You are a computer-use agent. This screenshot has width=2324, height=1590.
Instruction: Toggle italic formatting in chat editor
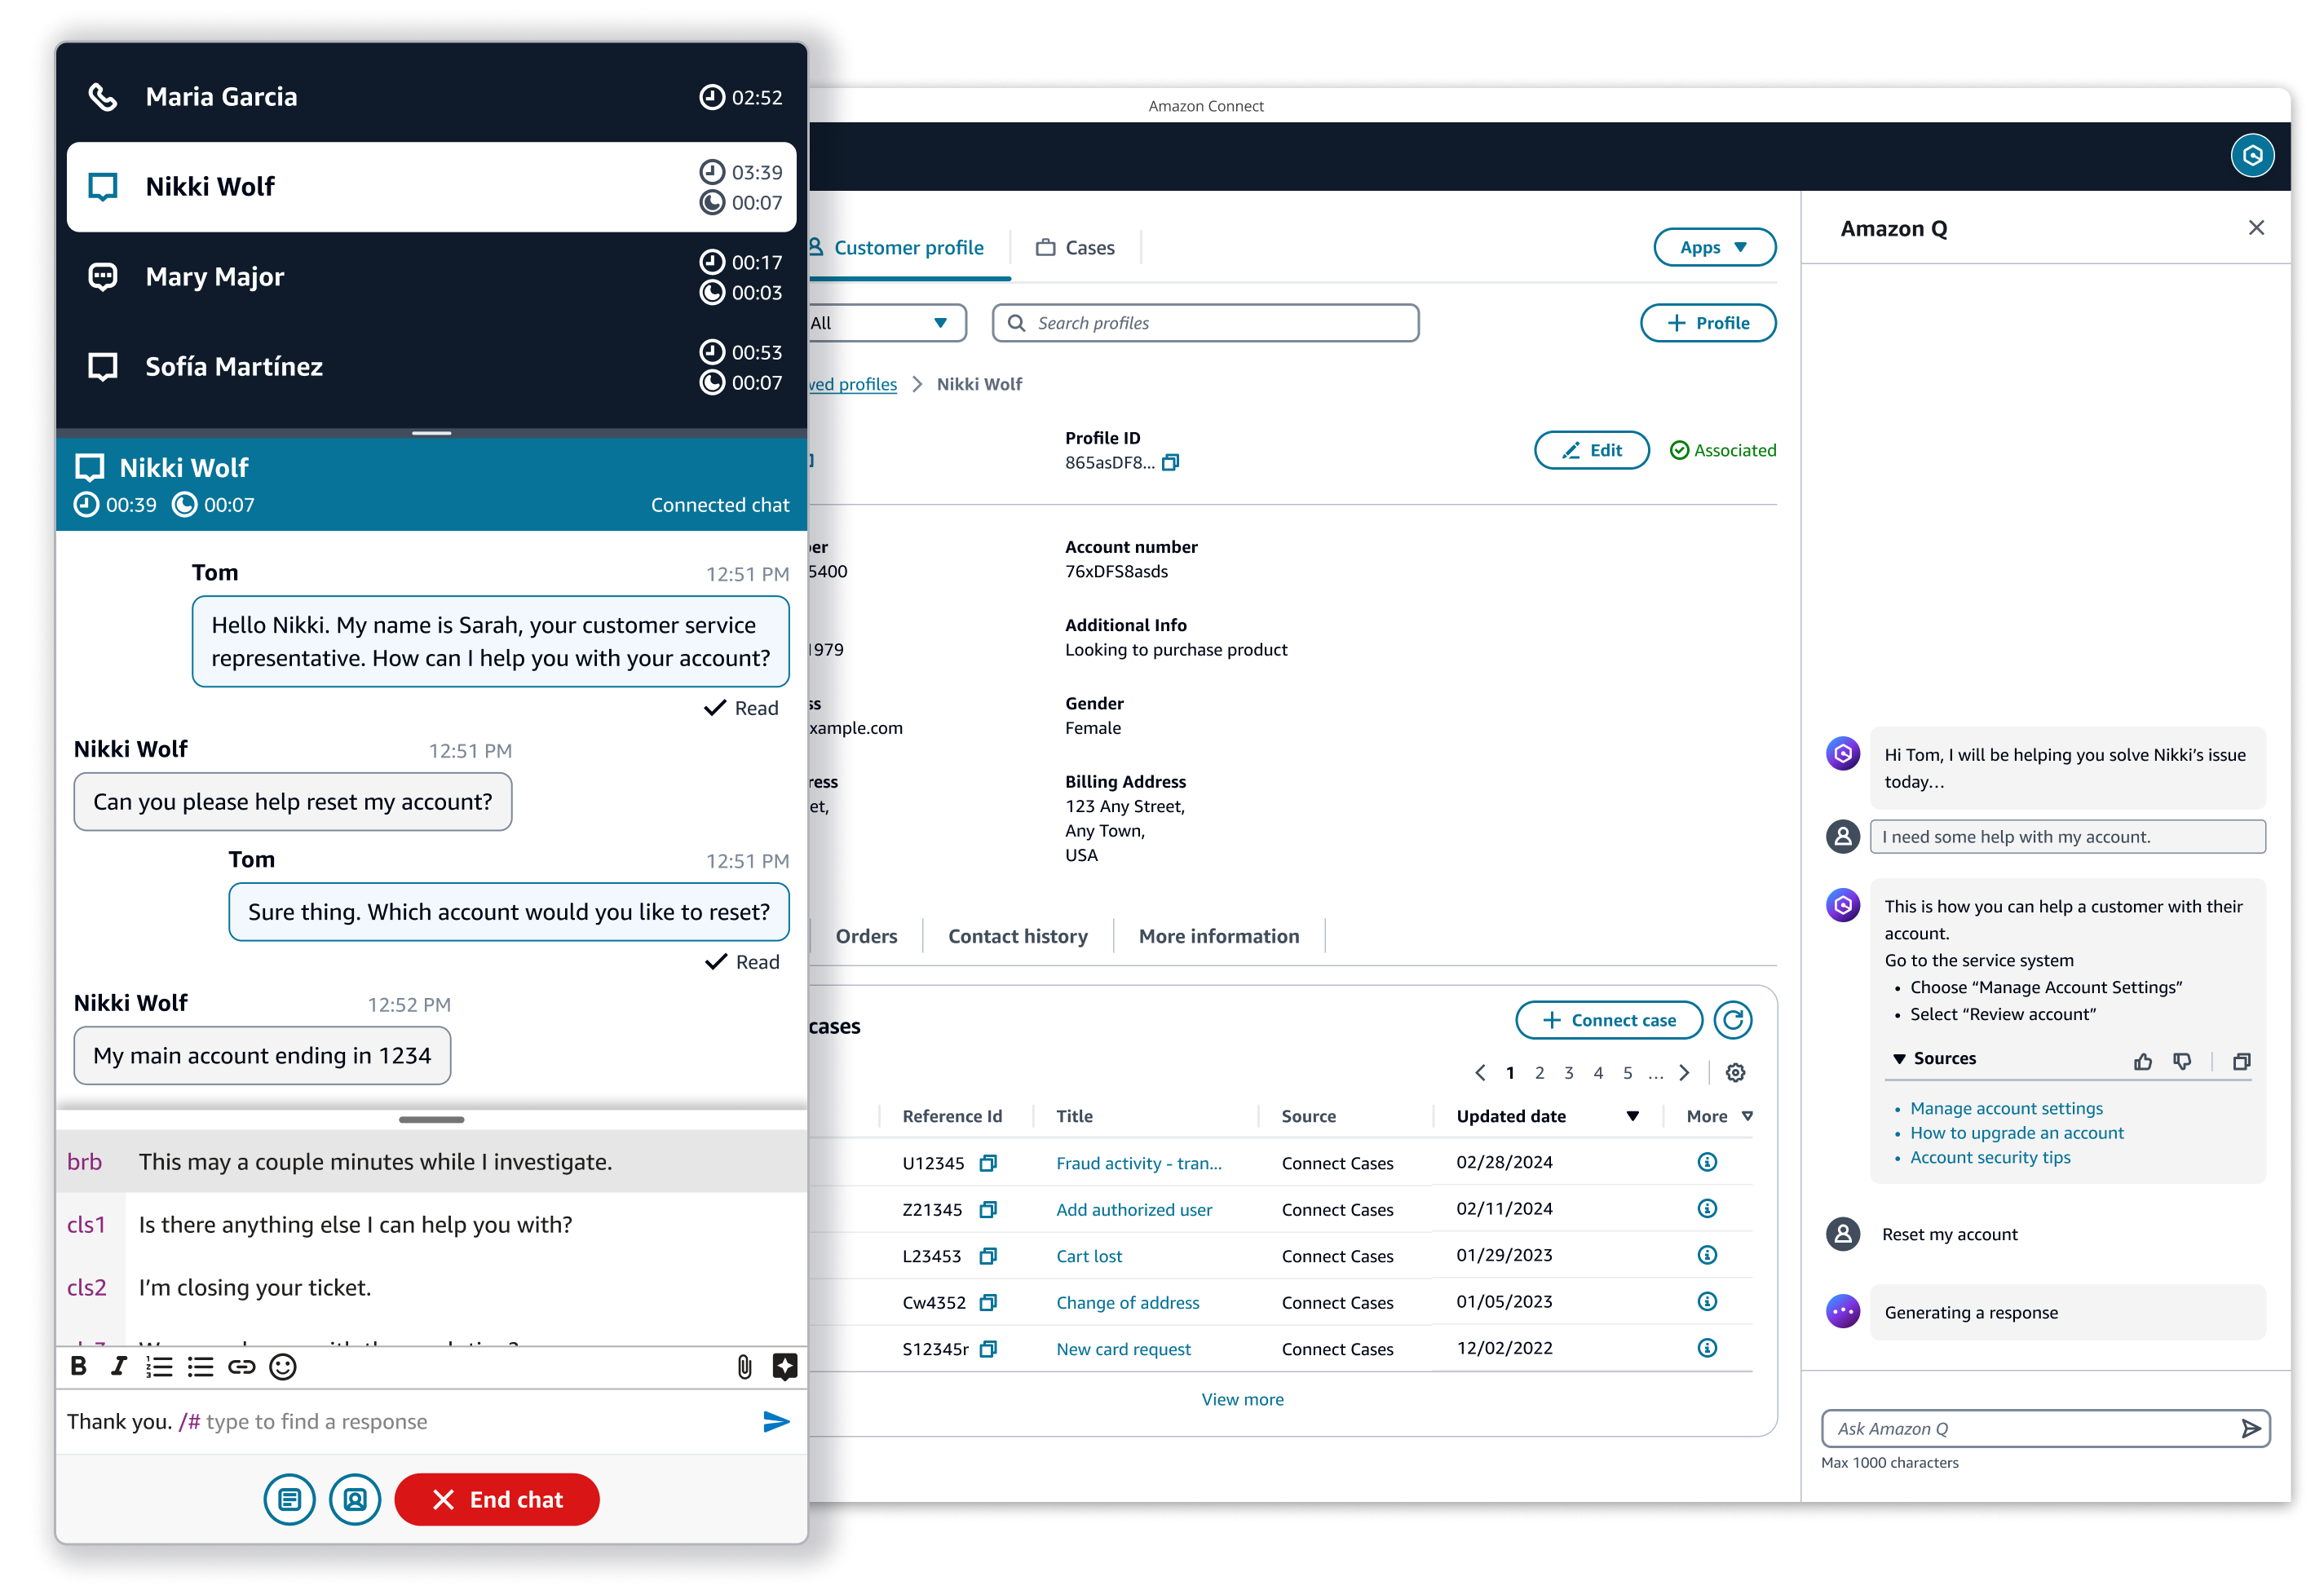click(119, 1366)
